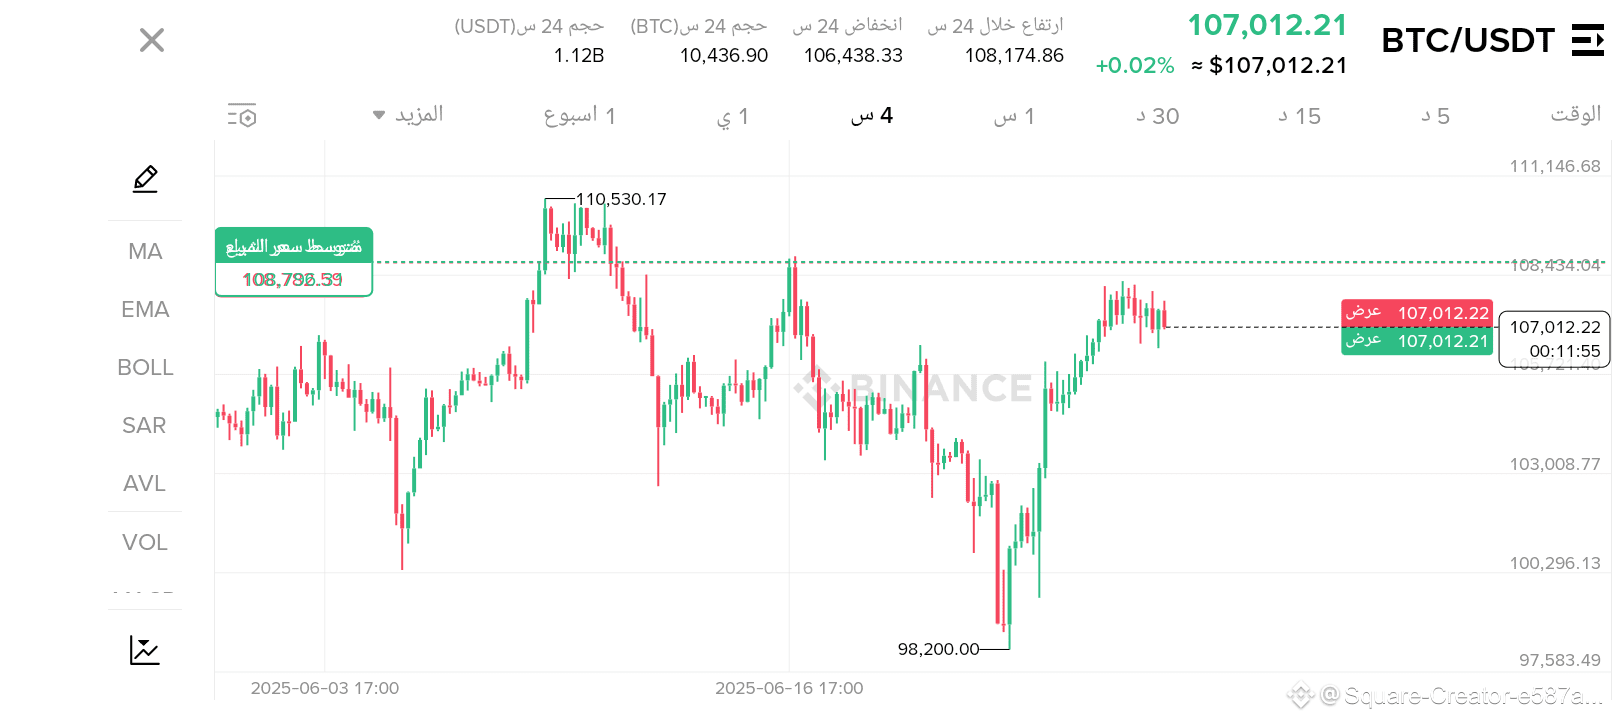
Task: Click the current price countdown box on axis
Action: (1554, 339)
